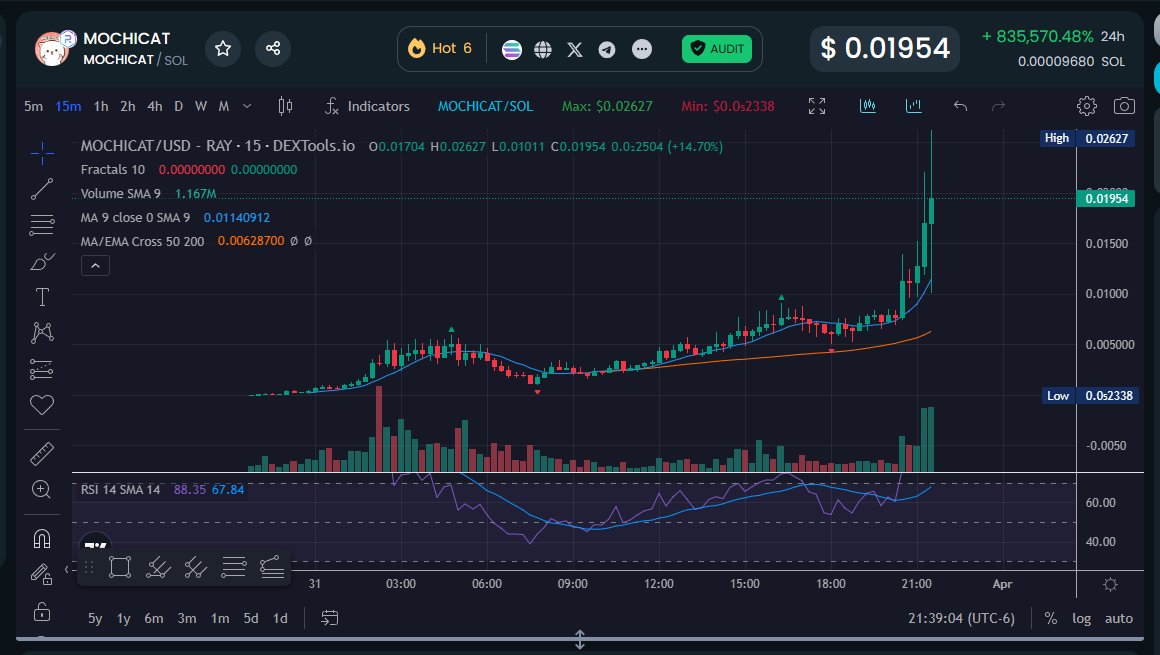
Task: Collapse the indicator legend chevron
Action: [95, 265]
